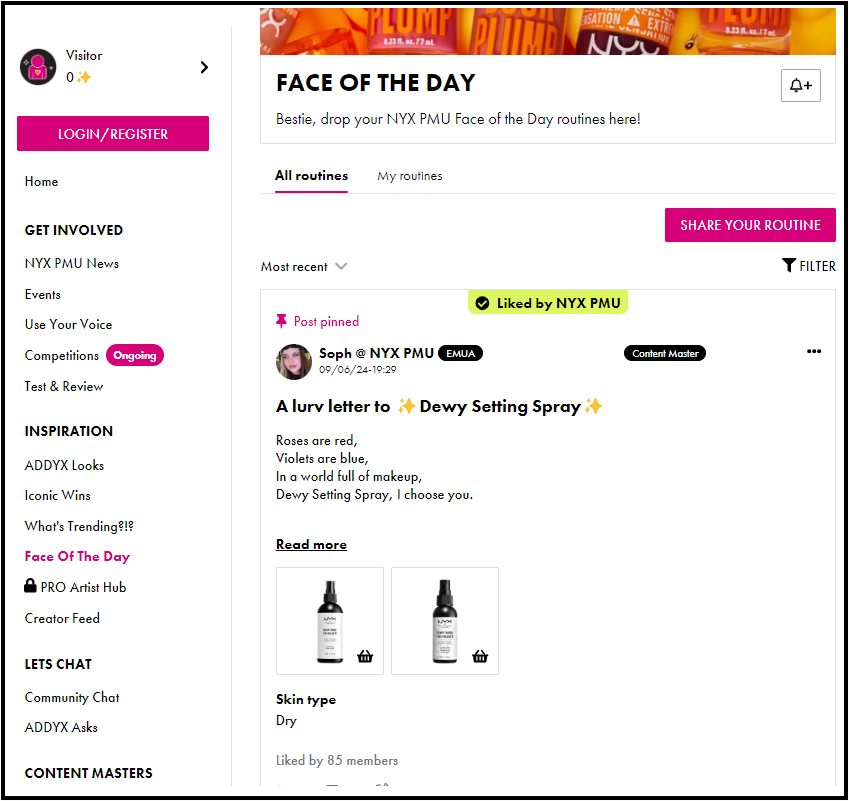The image size is (849, 801).
Task: Navigate to Community Chat
Action: pos(72,697)
